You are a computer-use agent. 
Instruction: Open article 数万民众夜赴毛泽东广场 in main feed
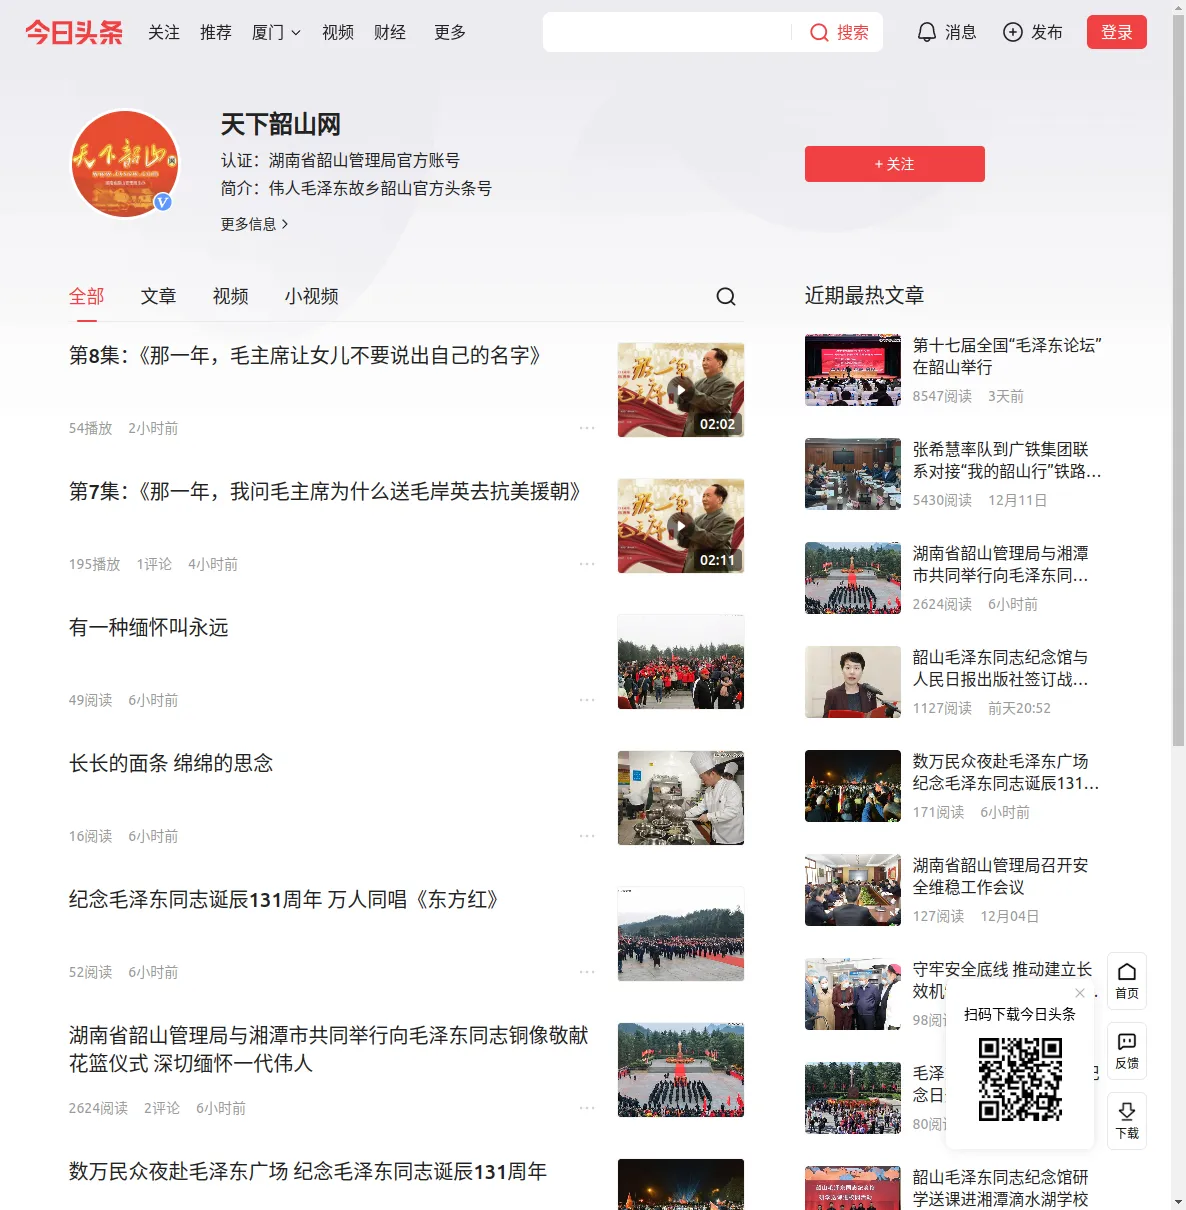tap(308, 1172)
